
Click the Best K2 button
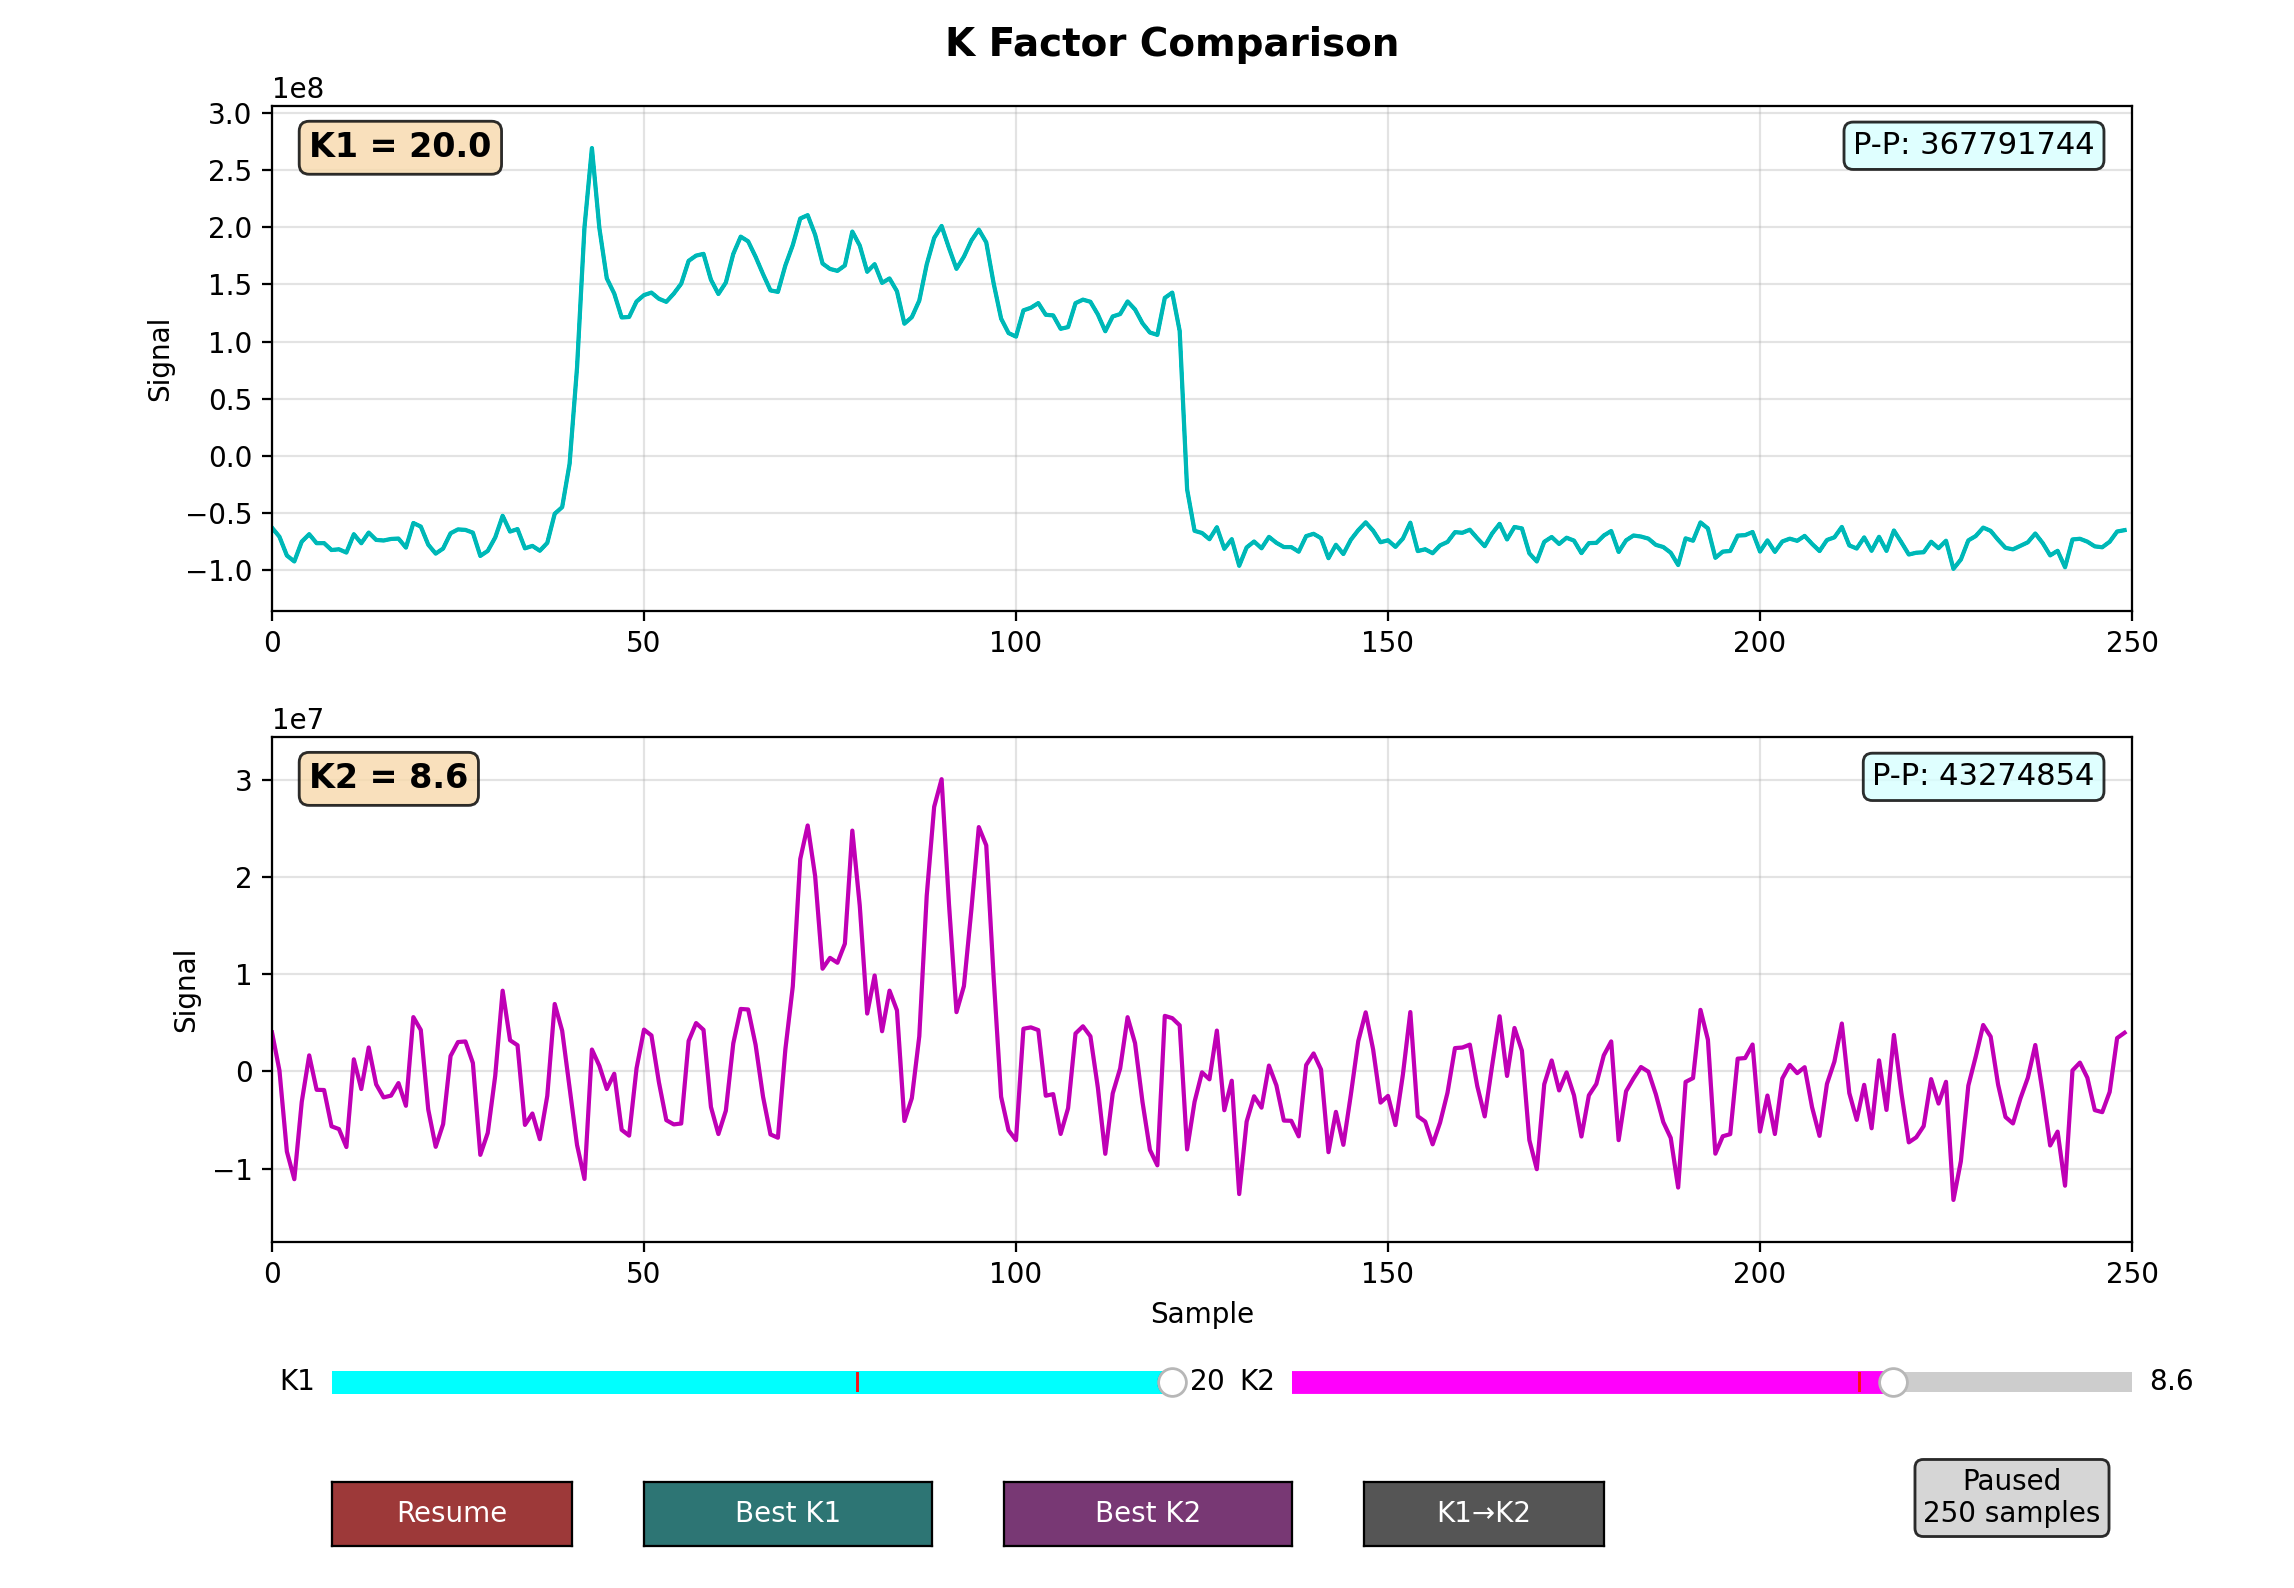1147,1513
